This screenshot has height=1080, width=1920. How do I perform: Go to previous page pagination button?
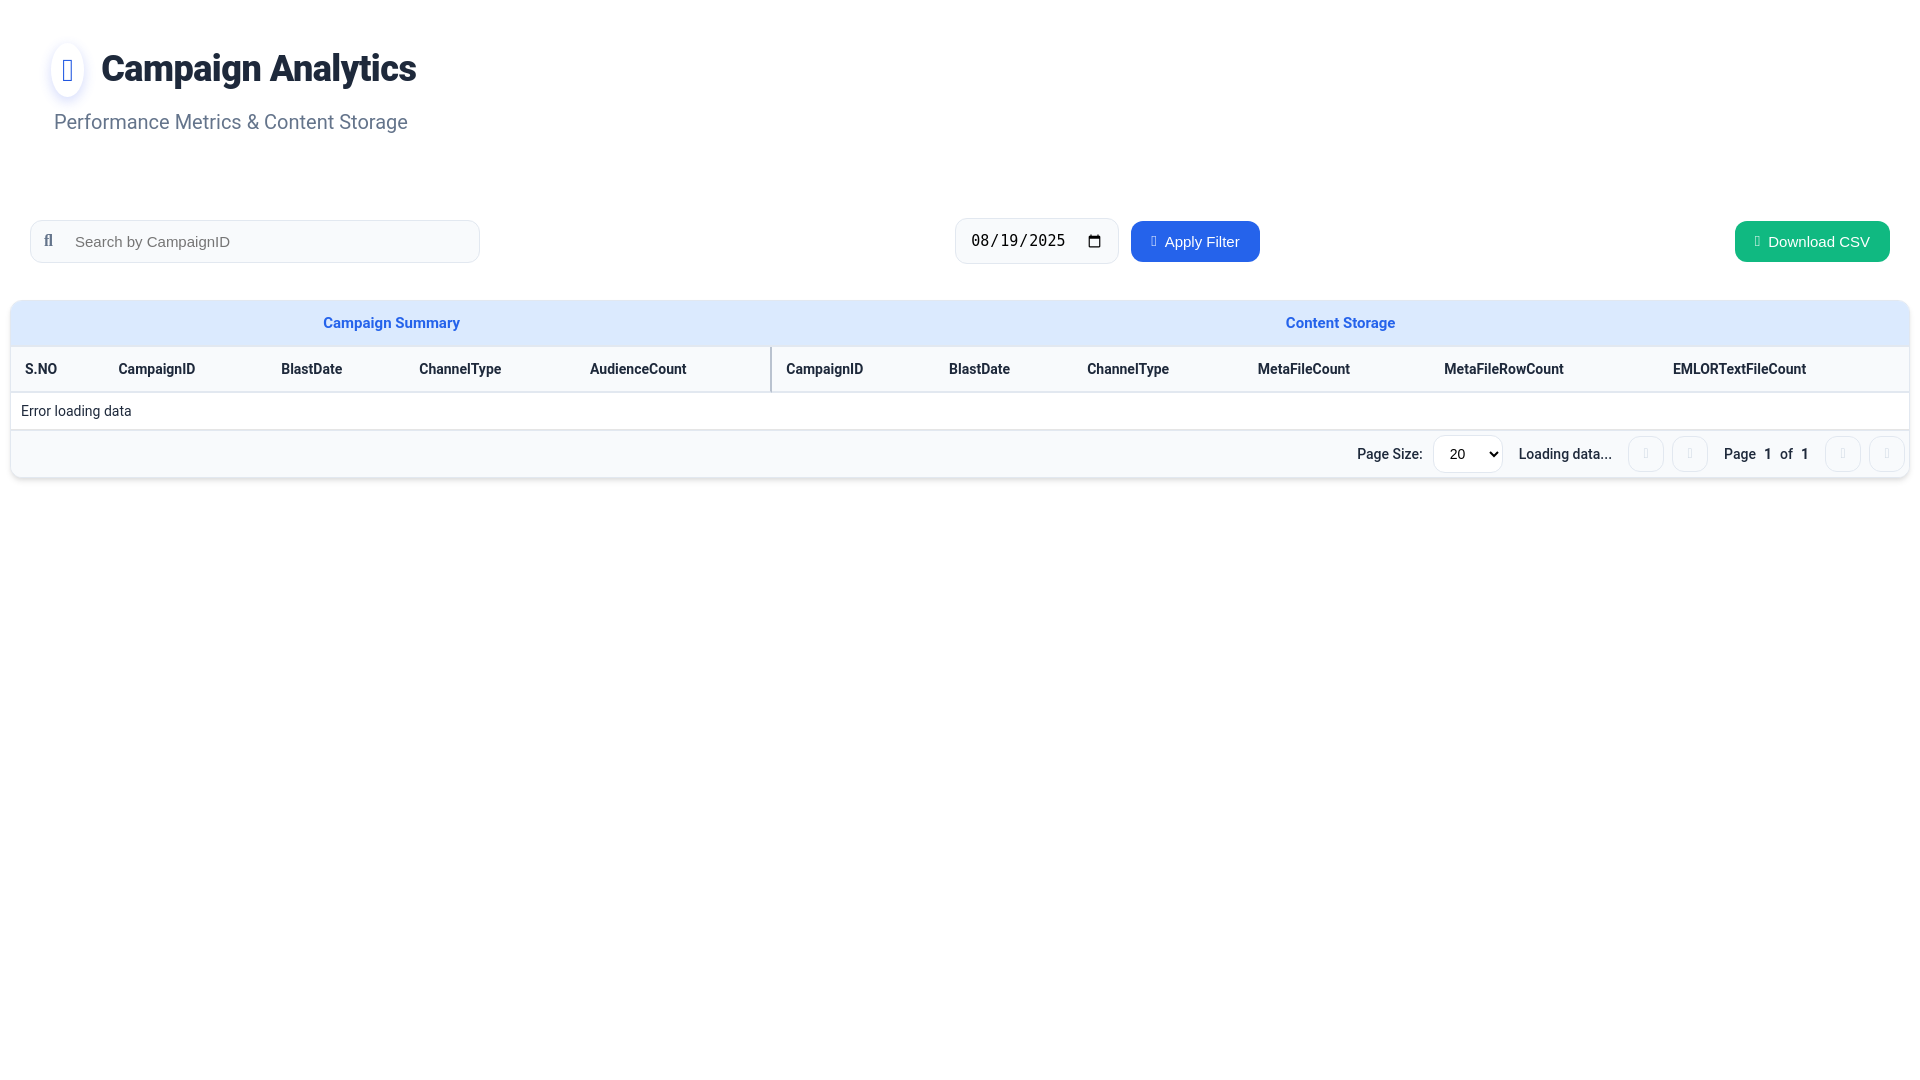[1690, 454]
